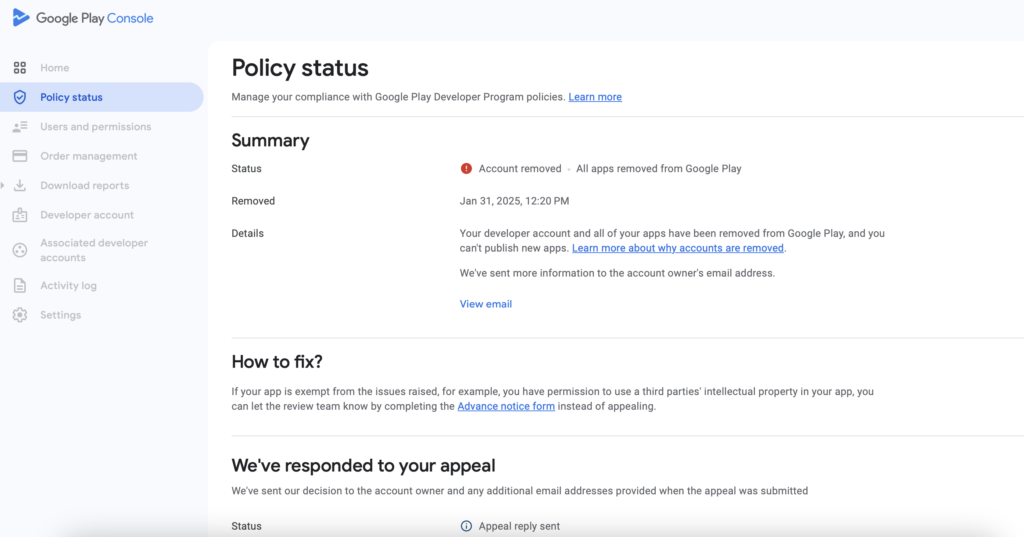This screenshot has height=537, width=1024.
Task: Click the Google Play Console logo
Action: point(21,18)
